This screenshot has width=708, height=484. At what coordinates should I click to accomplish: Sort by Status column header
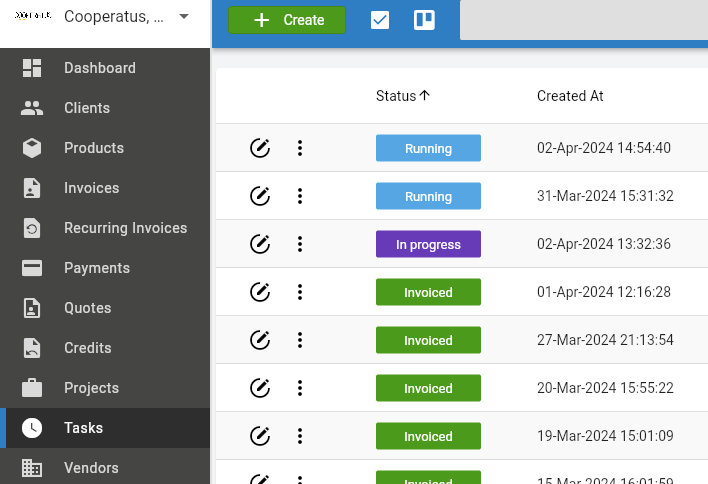coord(403,96)
